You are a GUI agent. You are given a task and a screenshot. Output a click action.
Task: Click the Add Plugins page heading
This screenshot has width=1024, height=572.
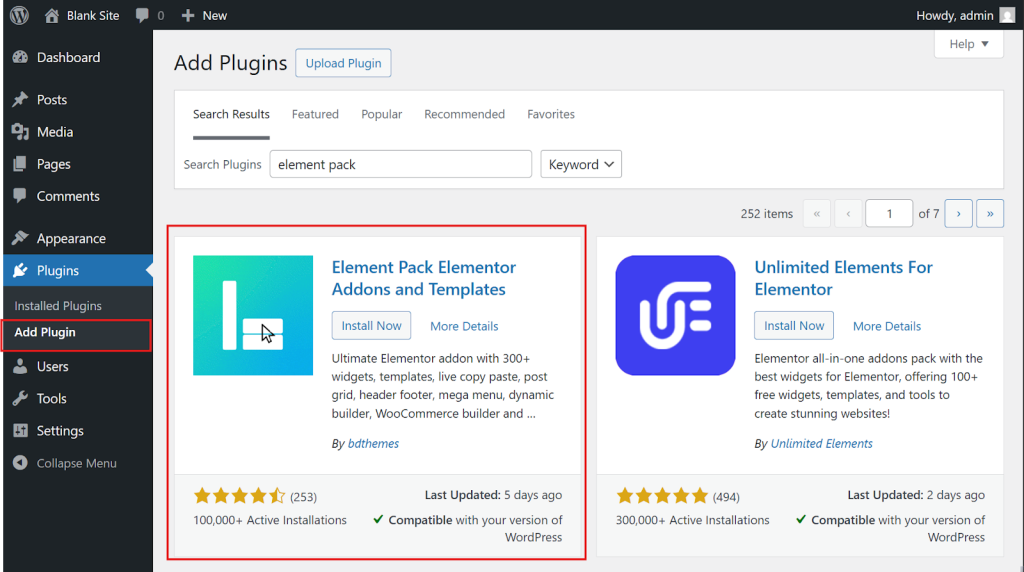coord(231,63)
